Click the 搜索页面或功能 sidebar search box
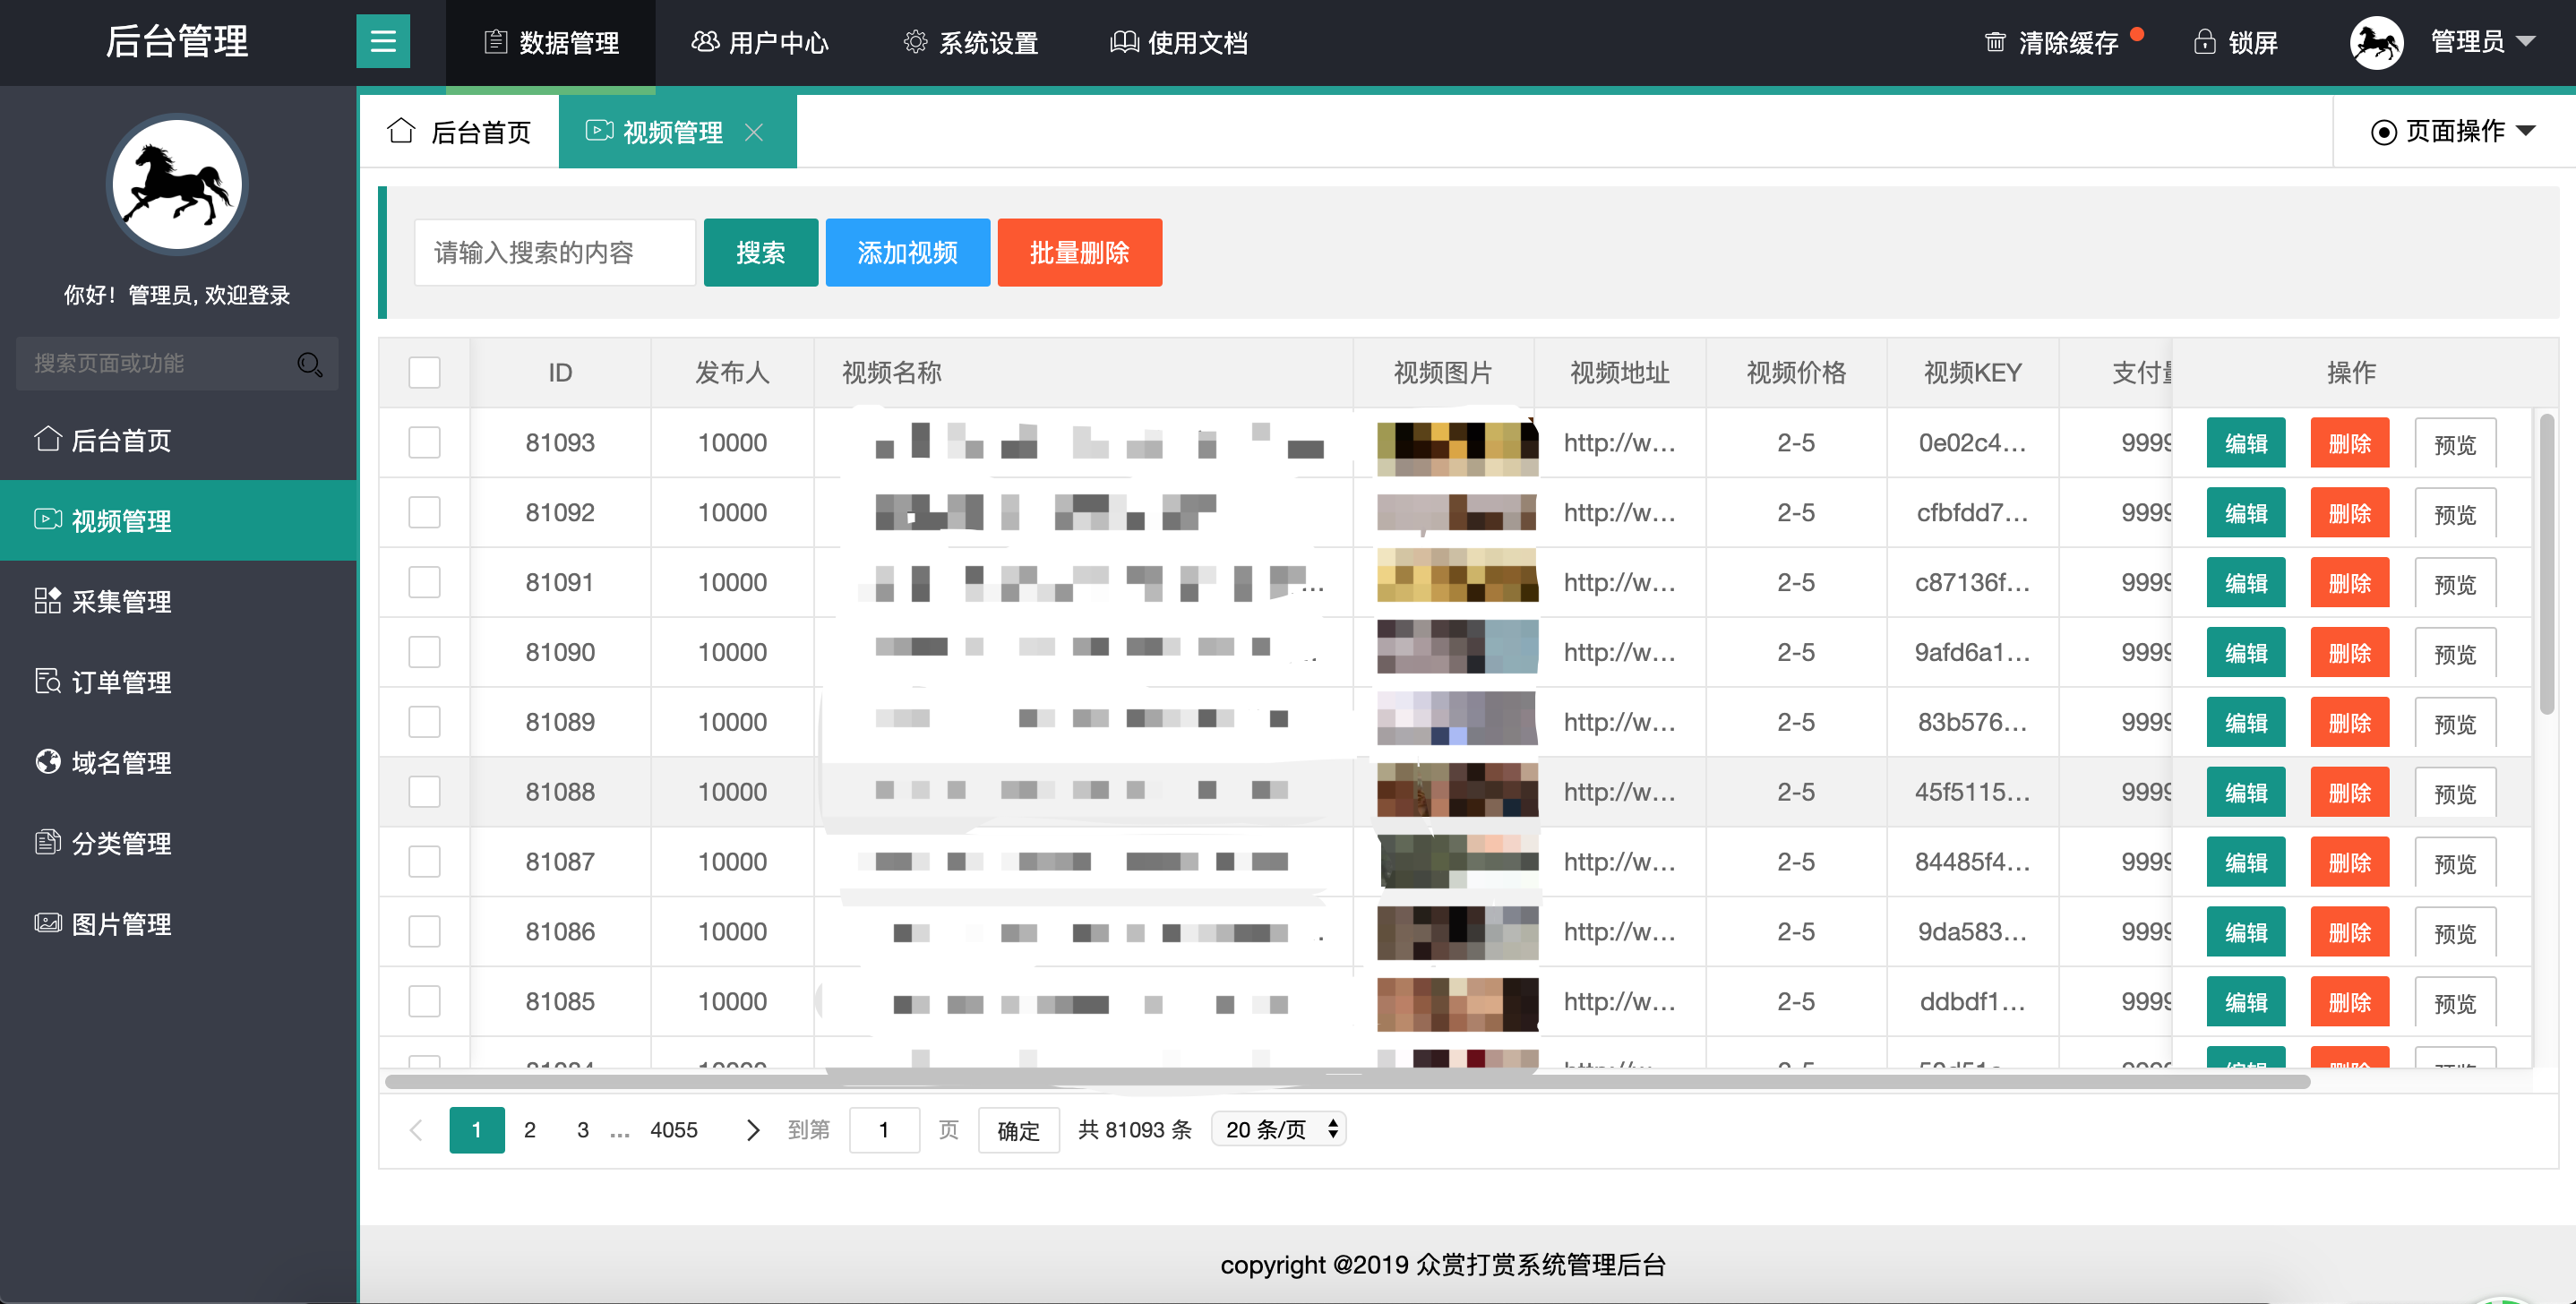The image size is (2576, 1304). point(177,364)
